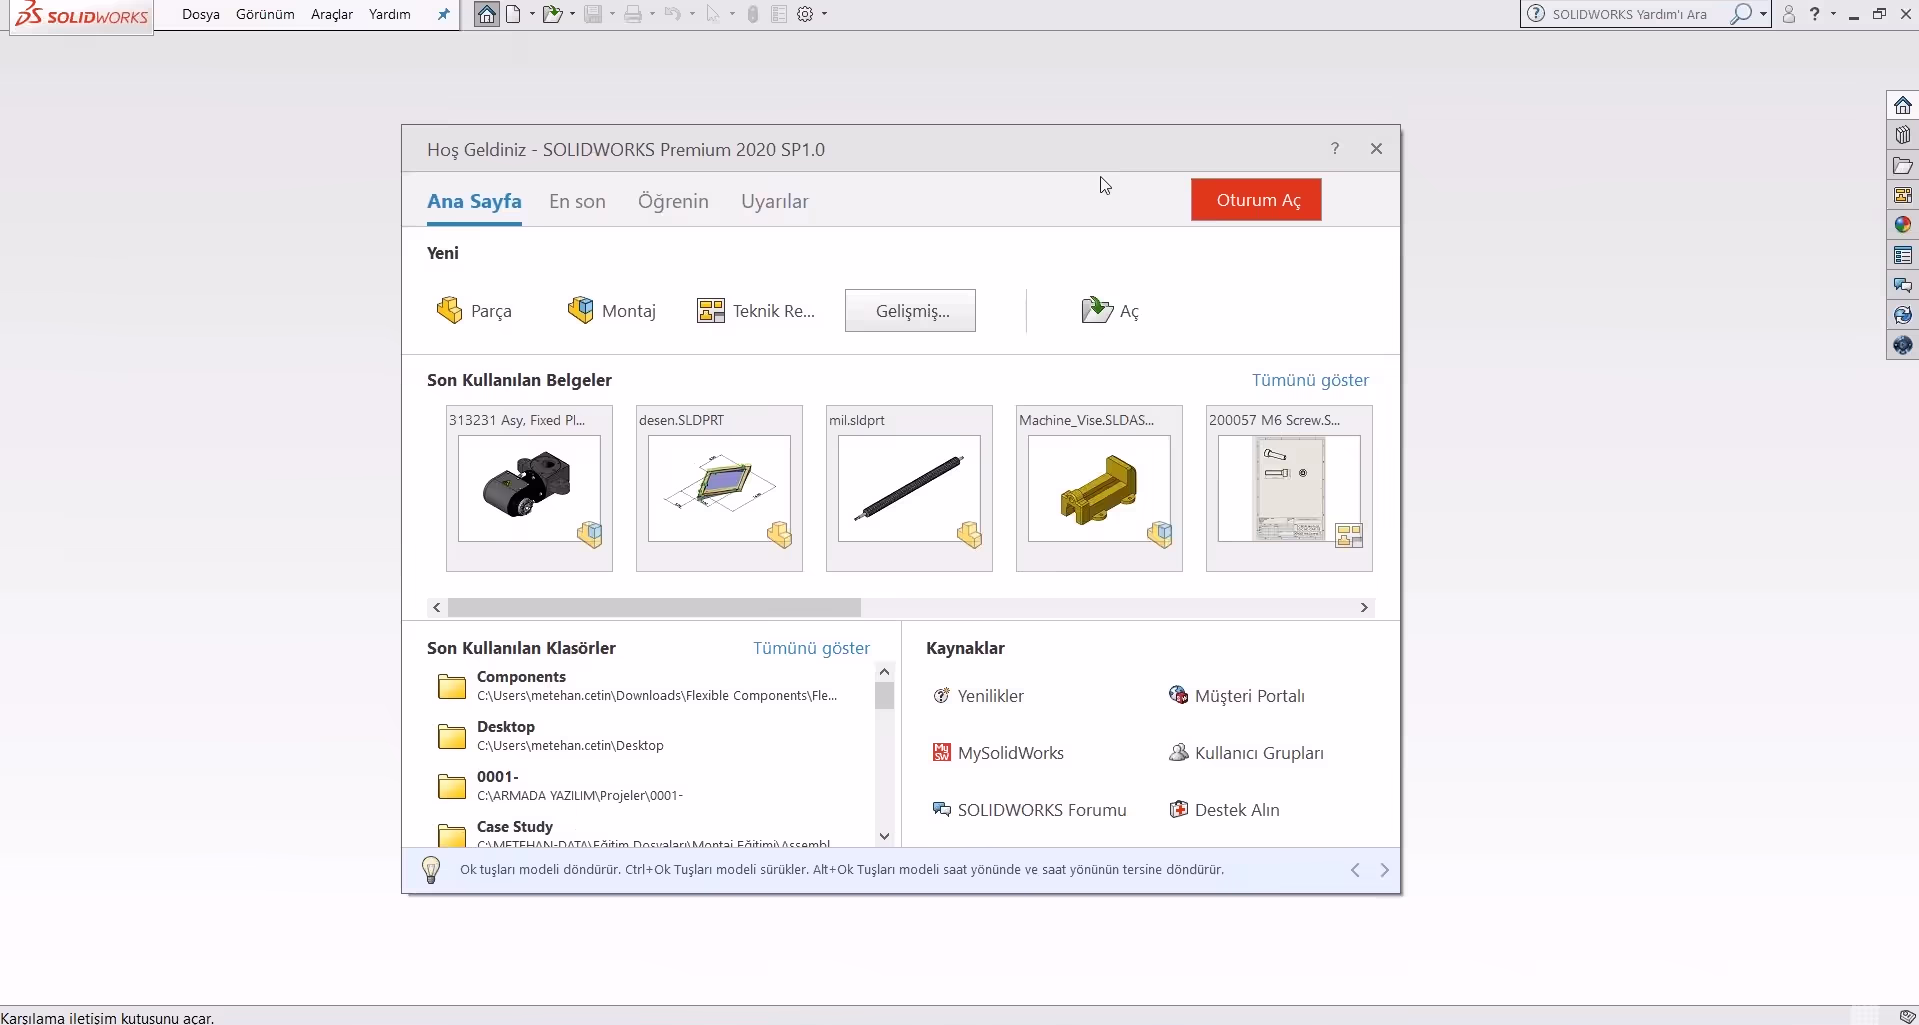Open the Custom Properties tab in task pane
1919x1025 pixels.
pos(1902,255)
